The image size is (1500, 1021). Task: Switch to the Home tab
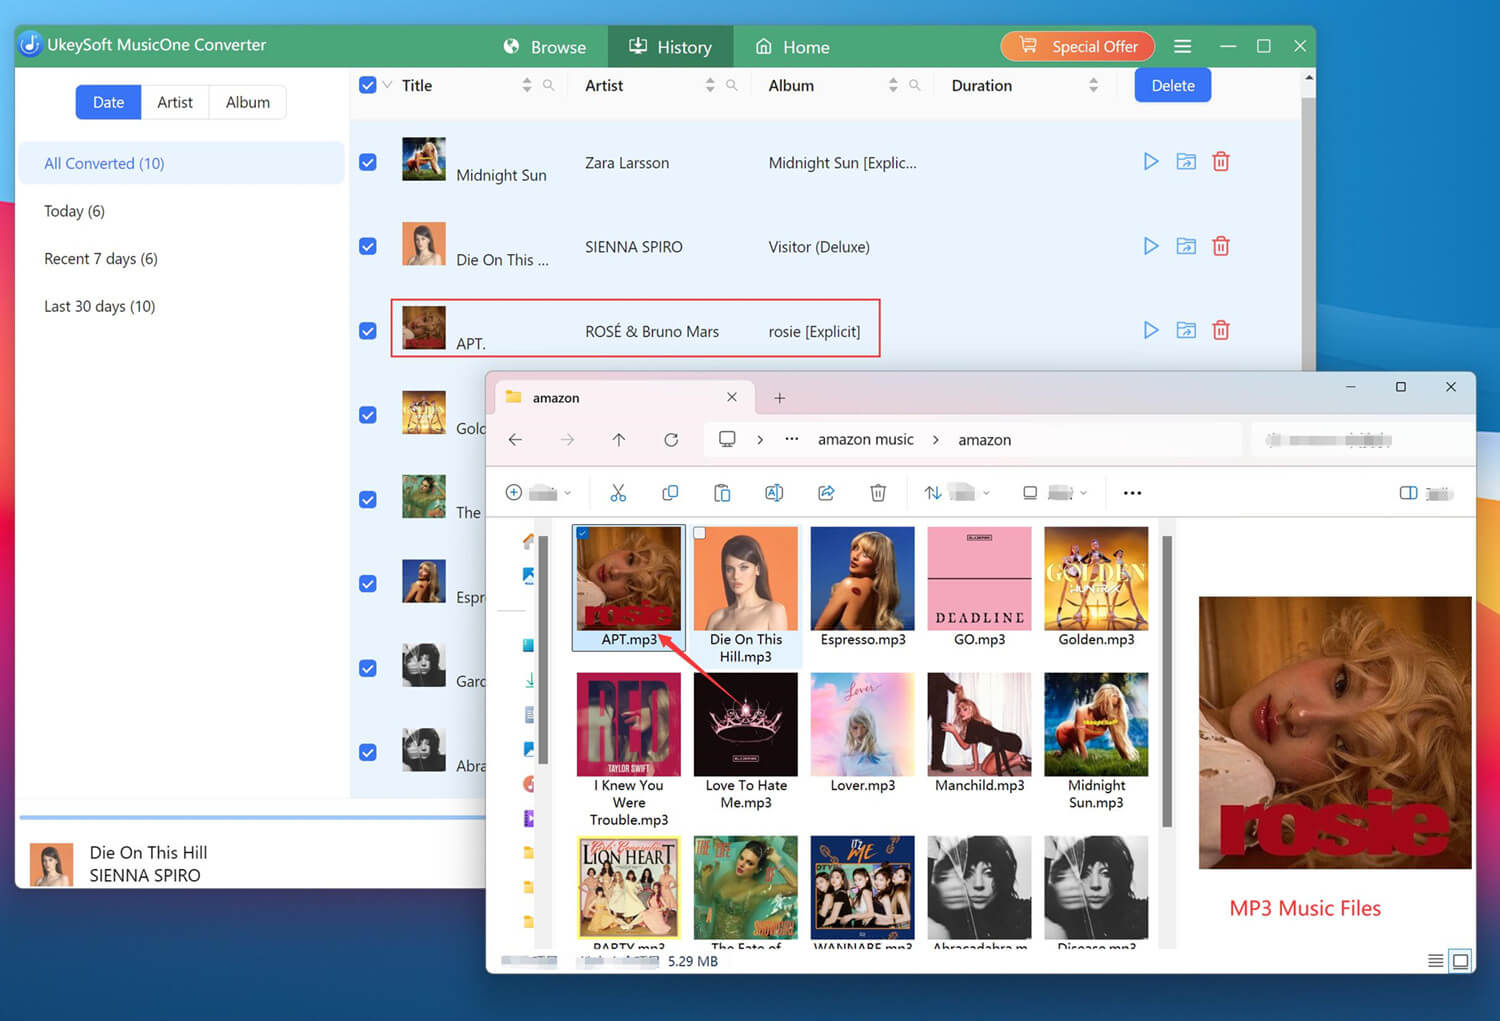(x=793, y=47)
